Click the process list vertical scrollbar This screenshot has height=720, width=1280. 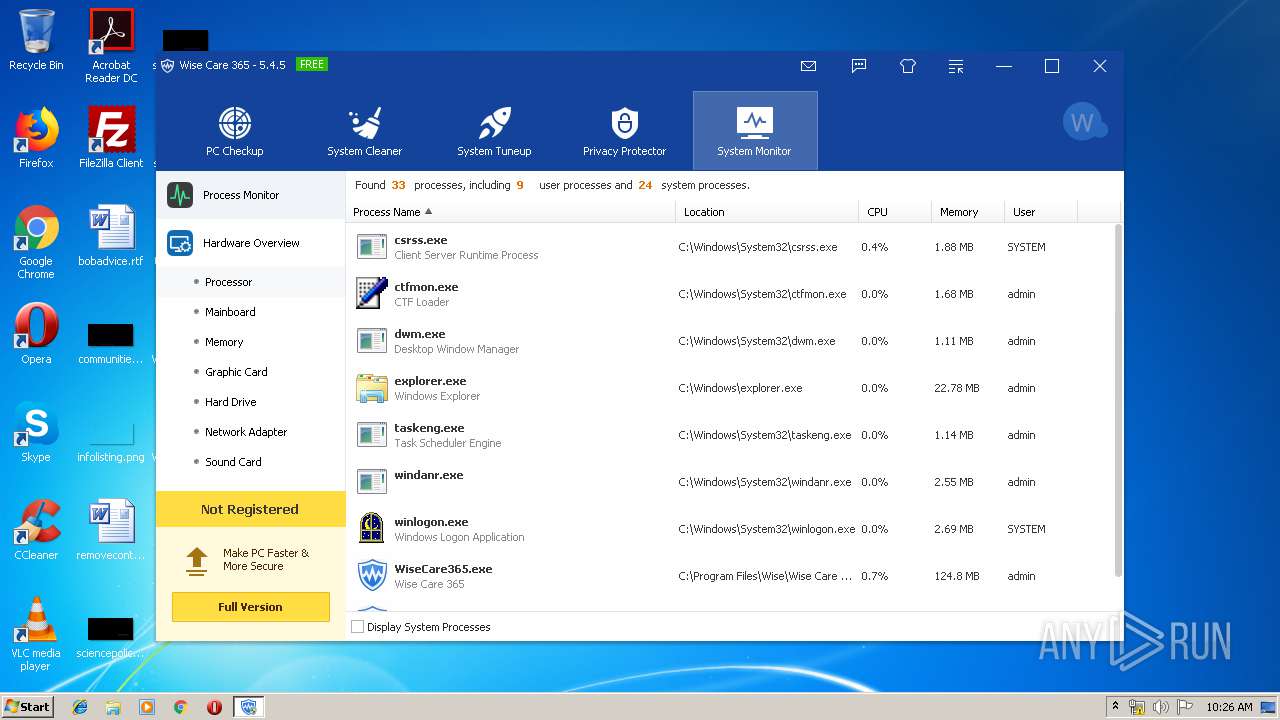pyautogui.click(x=1118, y=400)
